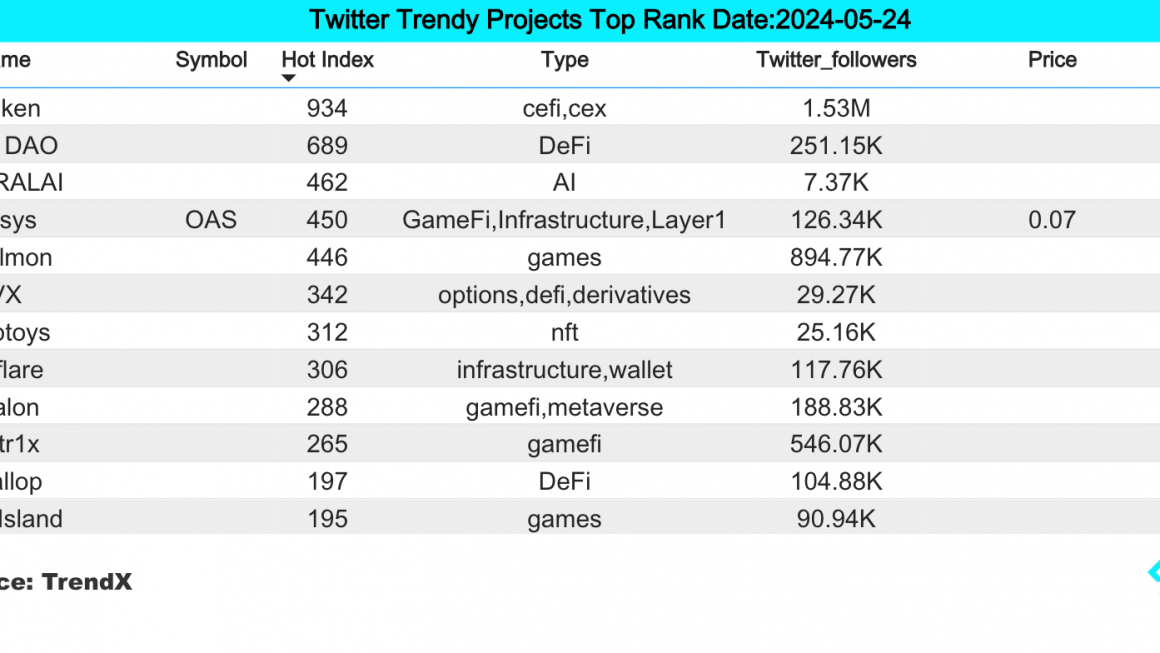Select the Hot Index column header

(328, 60)
